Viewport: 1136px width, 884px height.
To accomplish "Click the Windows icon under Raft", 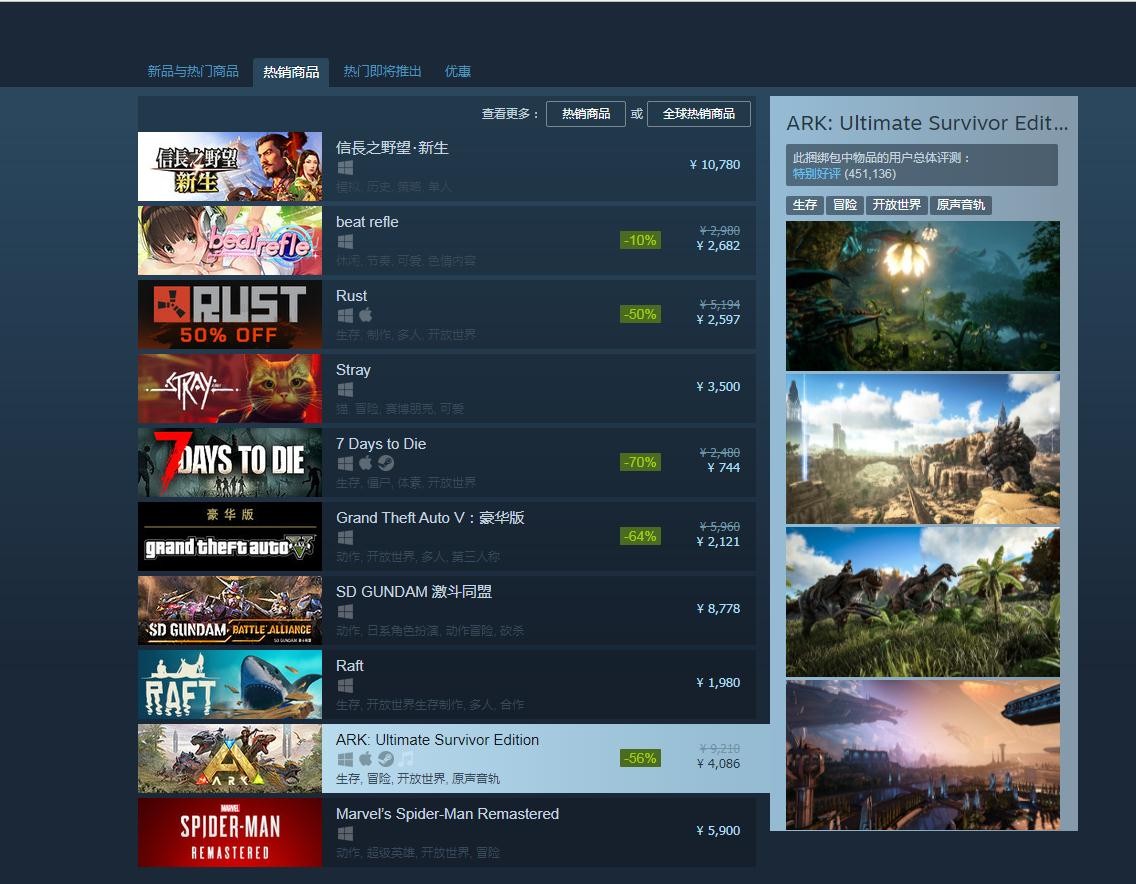I will point(345,685).
